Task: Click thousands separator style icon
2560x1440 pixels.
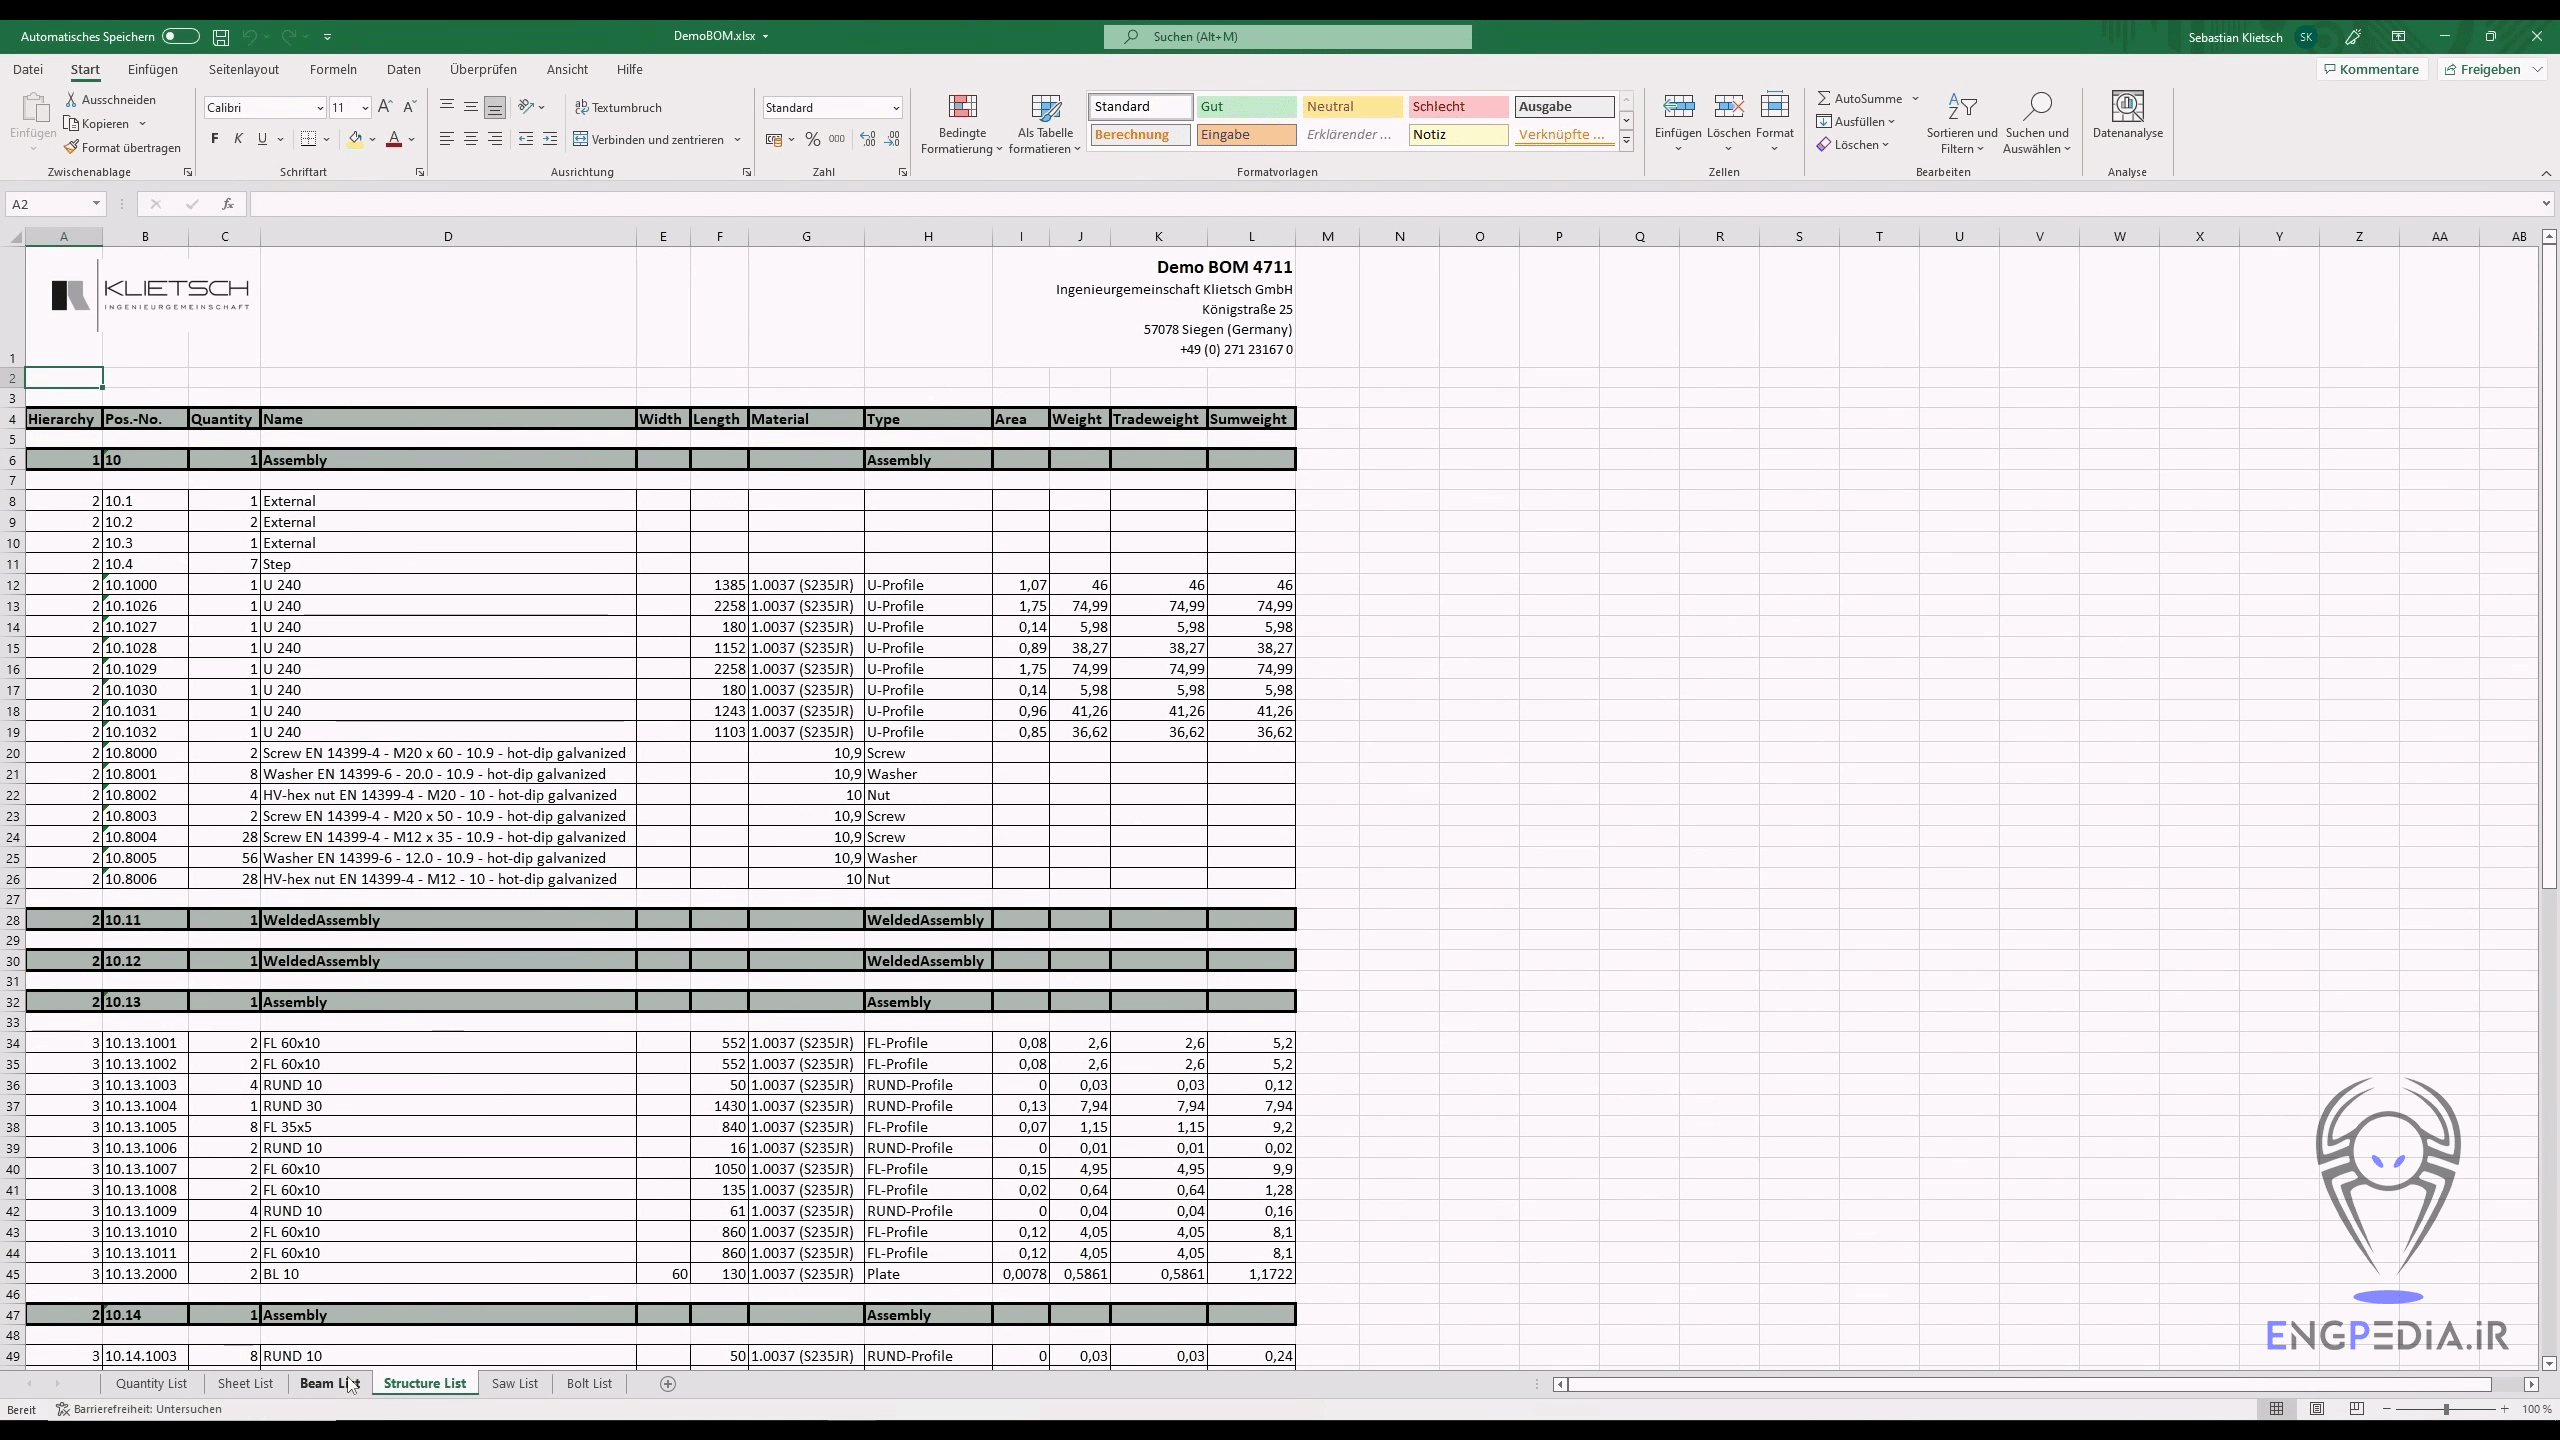Action: (x=837, y=139)
